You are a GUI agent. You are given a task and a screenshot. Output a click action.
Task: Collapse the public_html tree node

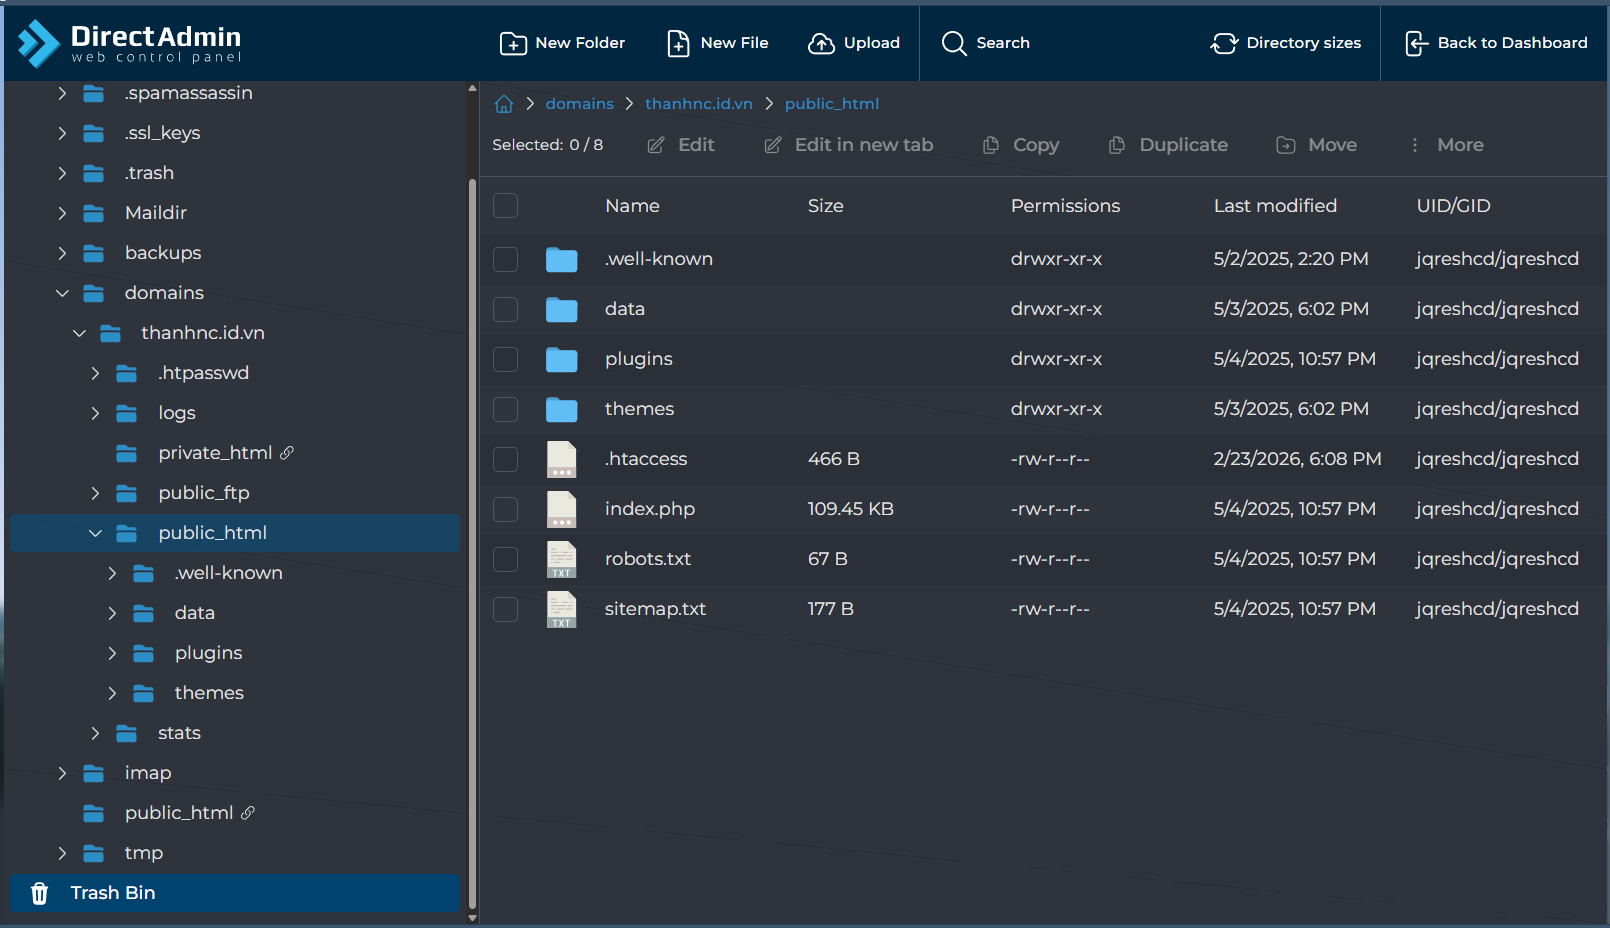point(95,533)
